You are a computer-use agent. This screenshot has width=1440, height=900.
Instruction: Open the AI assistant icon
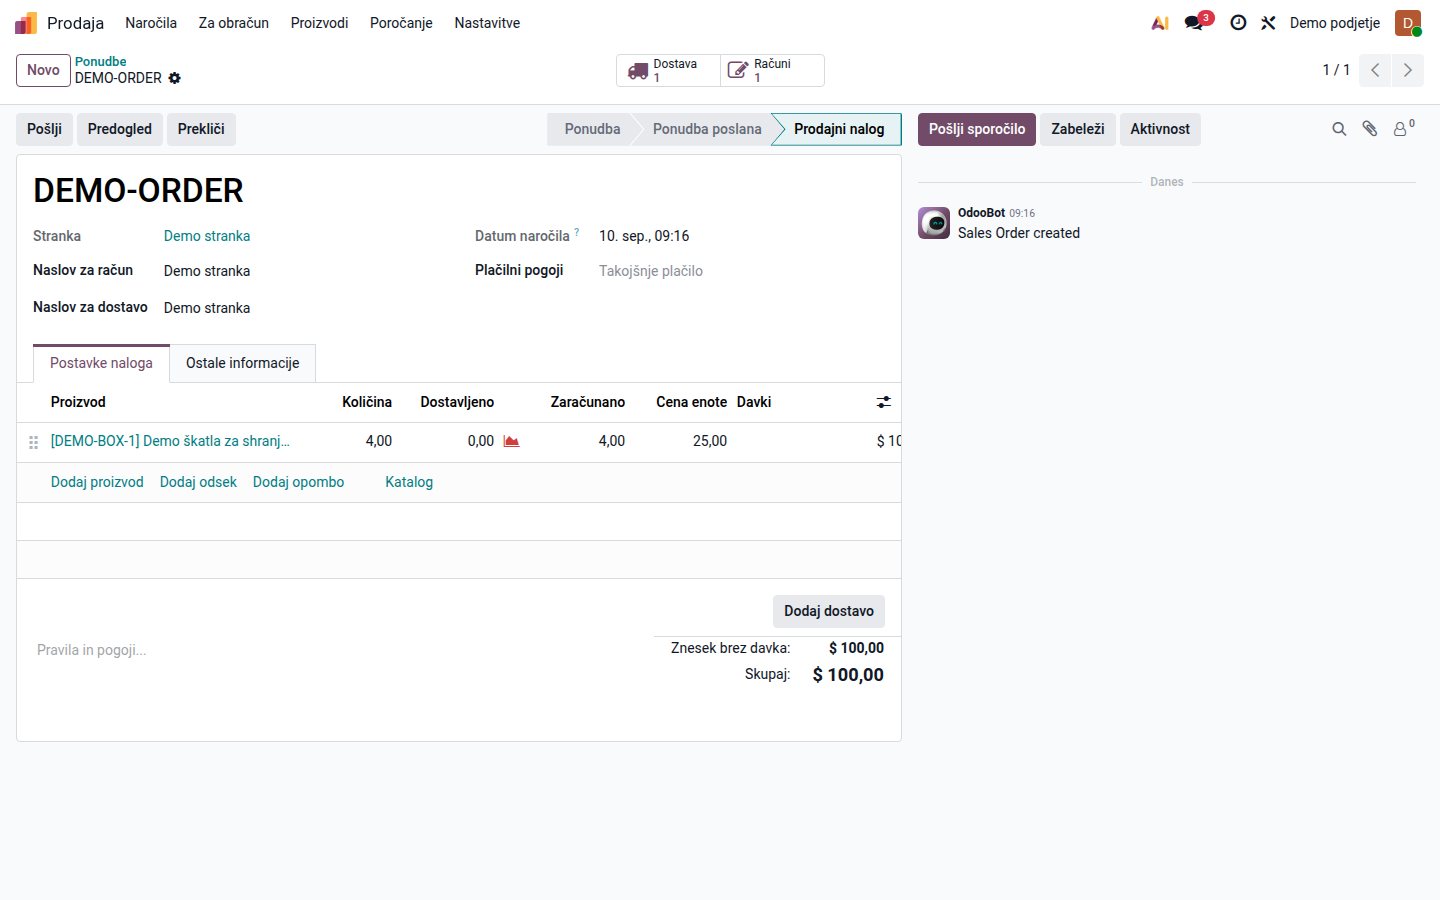[1160, 23]
